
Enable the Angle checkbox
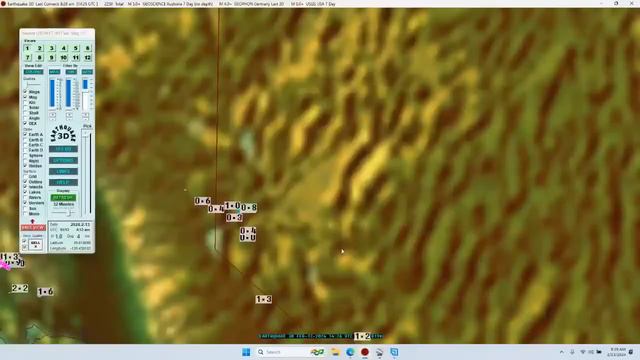pos(25,118)
